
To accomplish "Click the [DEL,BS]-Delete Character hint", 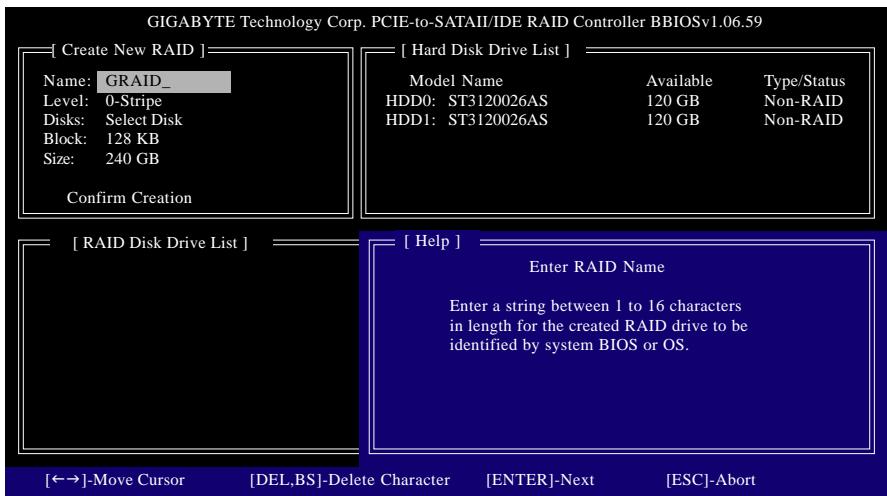I will point(350,480).
